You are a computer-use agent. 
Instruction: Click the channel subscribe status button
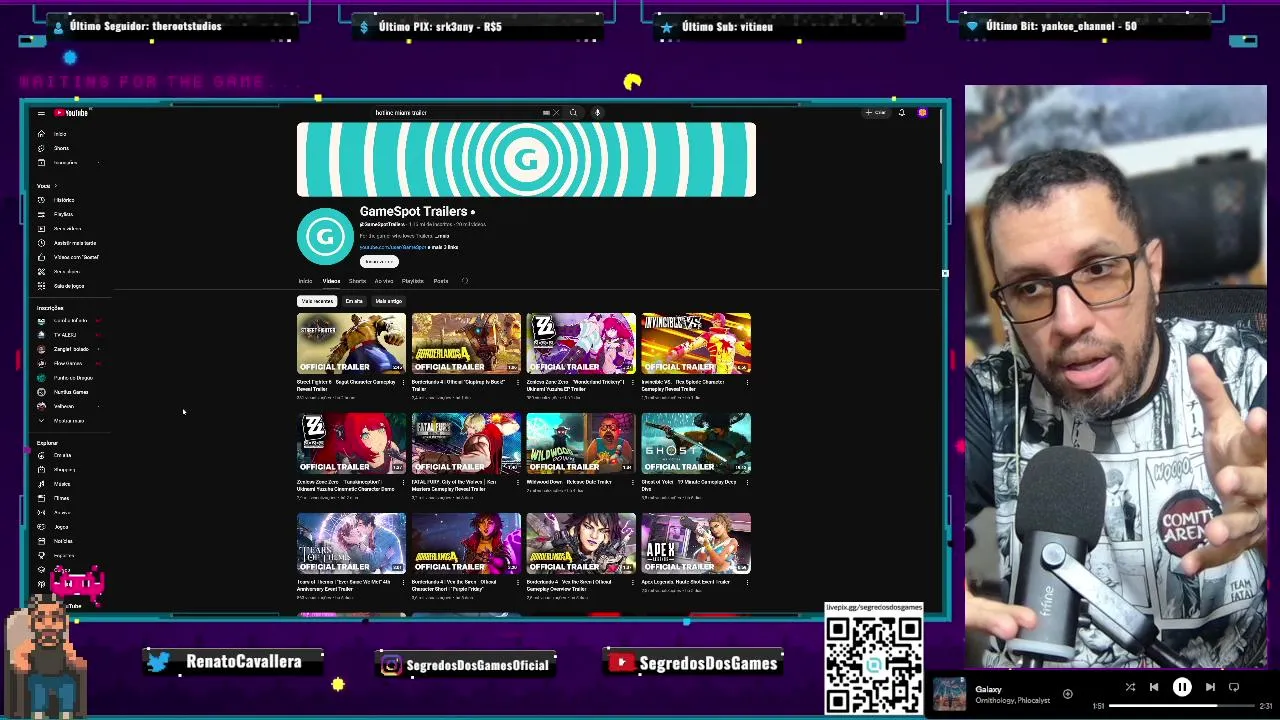pyautogui.click(x=379, y=262)
